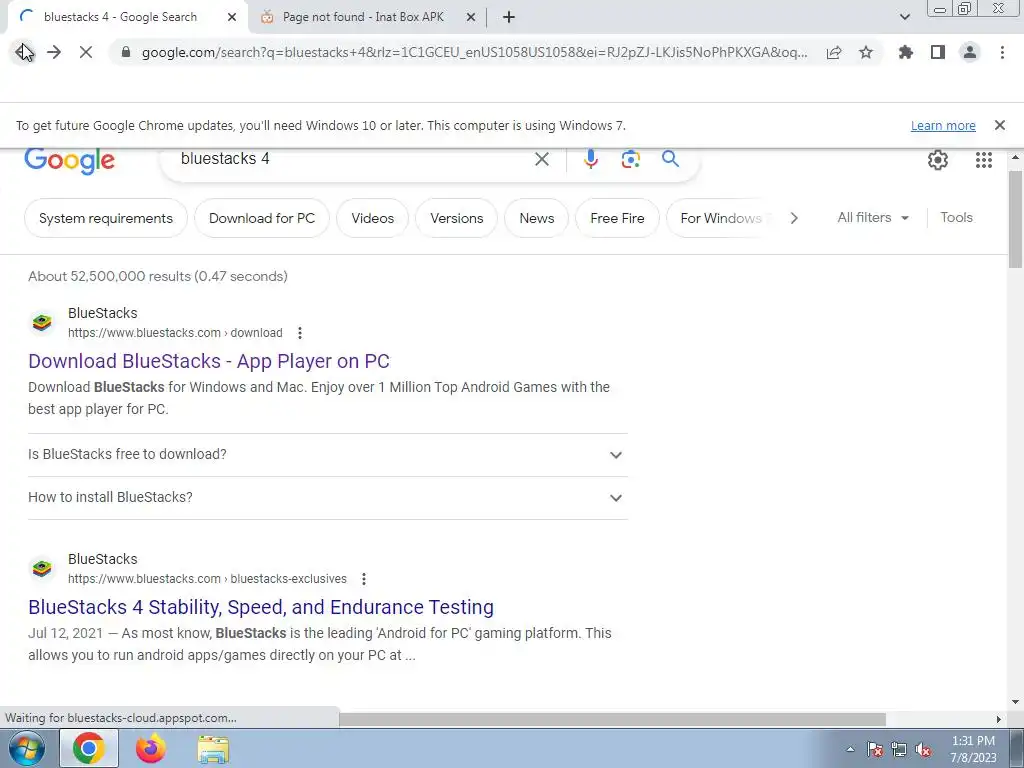Select the 'System requirements' chip

click(x=106, y=218)
